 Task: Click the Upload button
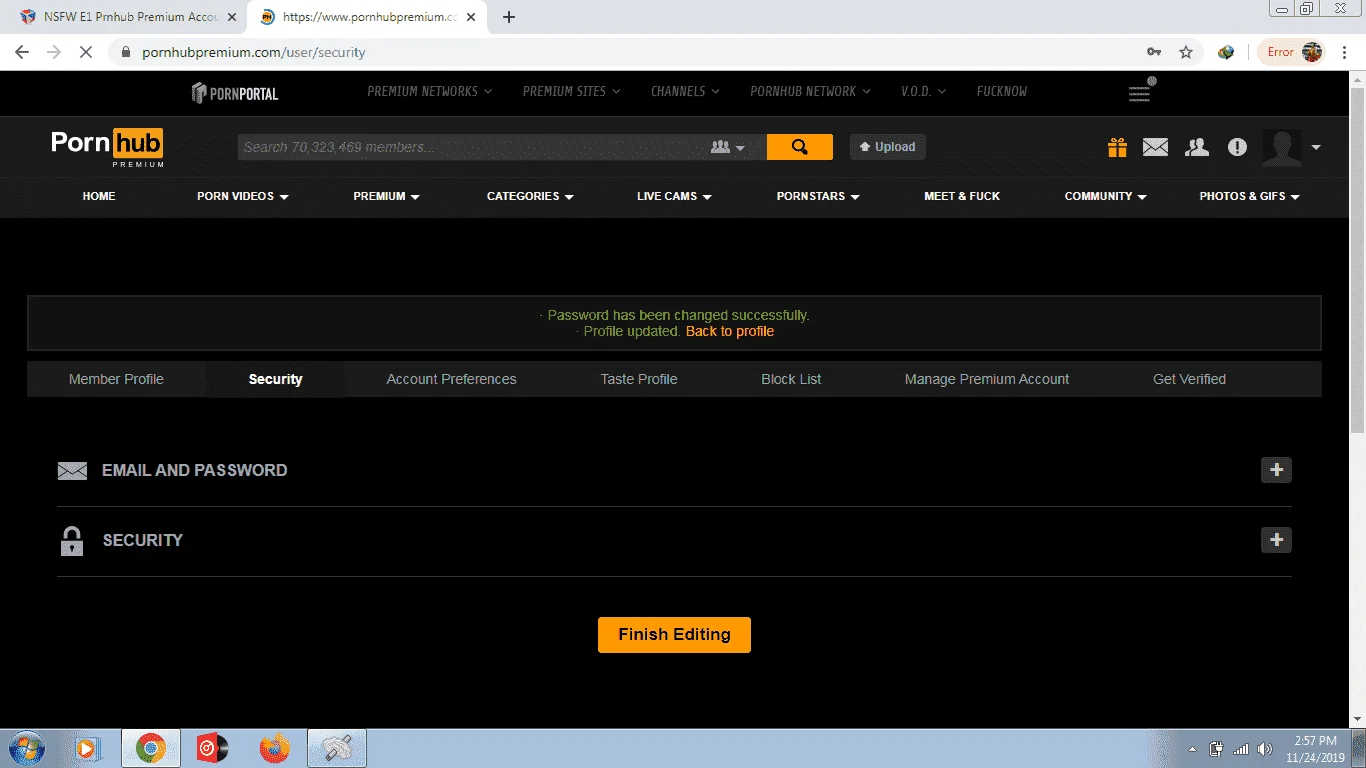pos(888,147)
